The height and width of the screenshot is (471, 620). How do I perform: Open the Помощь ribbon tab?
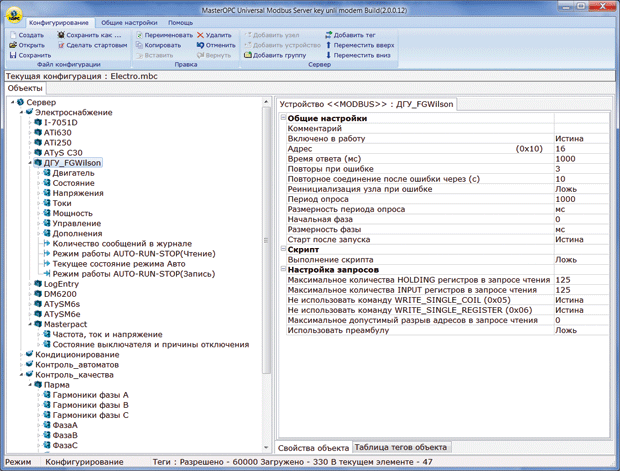180,23
